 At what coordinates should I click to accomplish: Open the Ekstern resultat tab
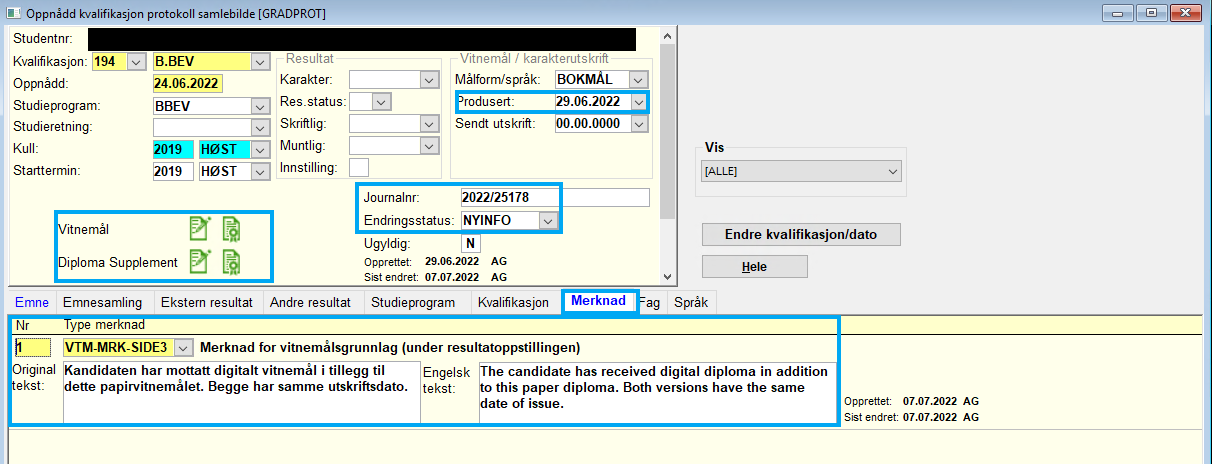208,302
